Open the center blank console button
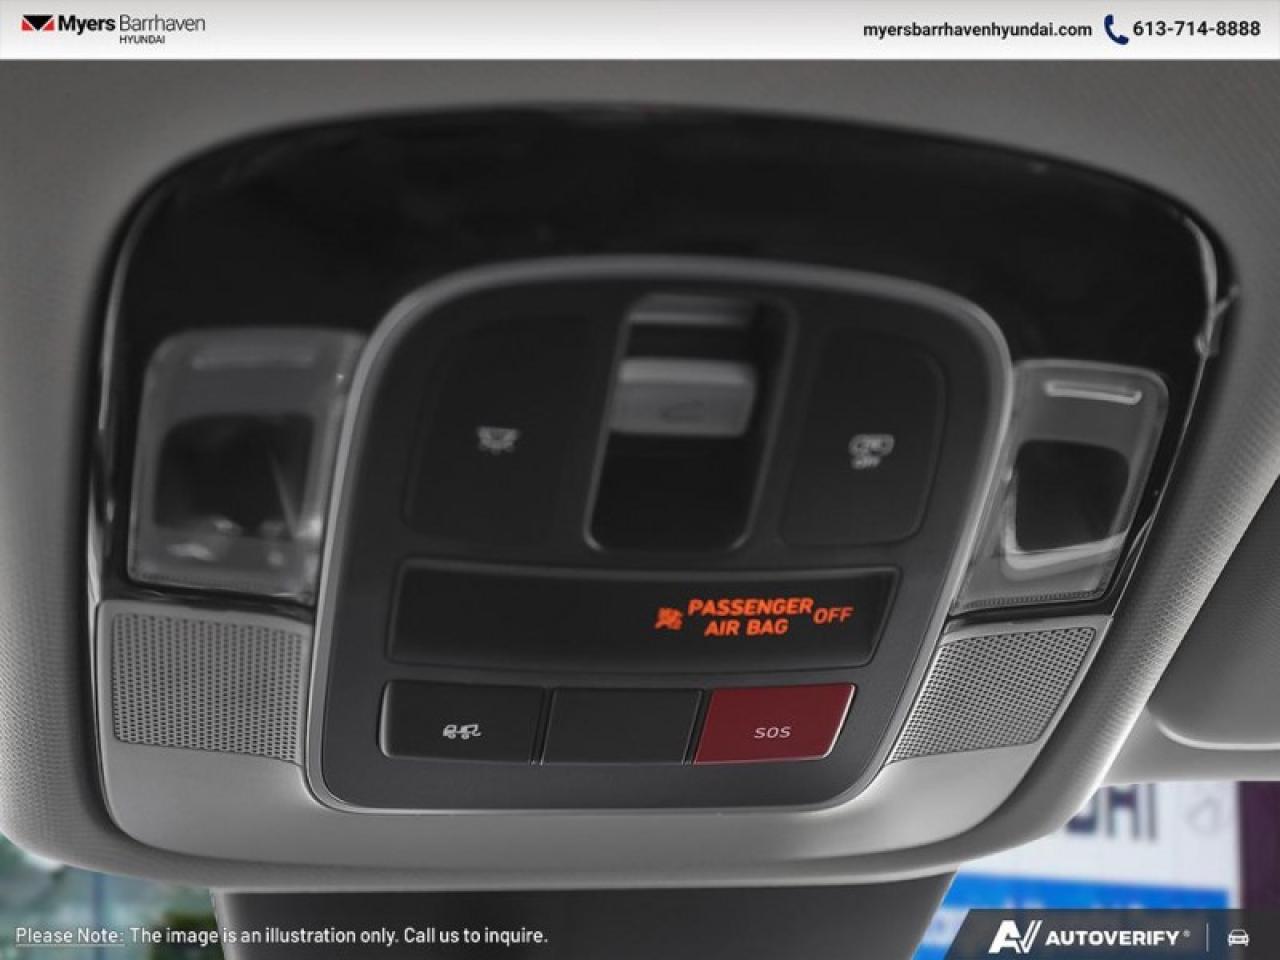Viewport: 1280px width, 960px height. coord(620,730)
